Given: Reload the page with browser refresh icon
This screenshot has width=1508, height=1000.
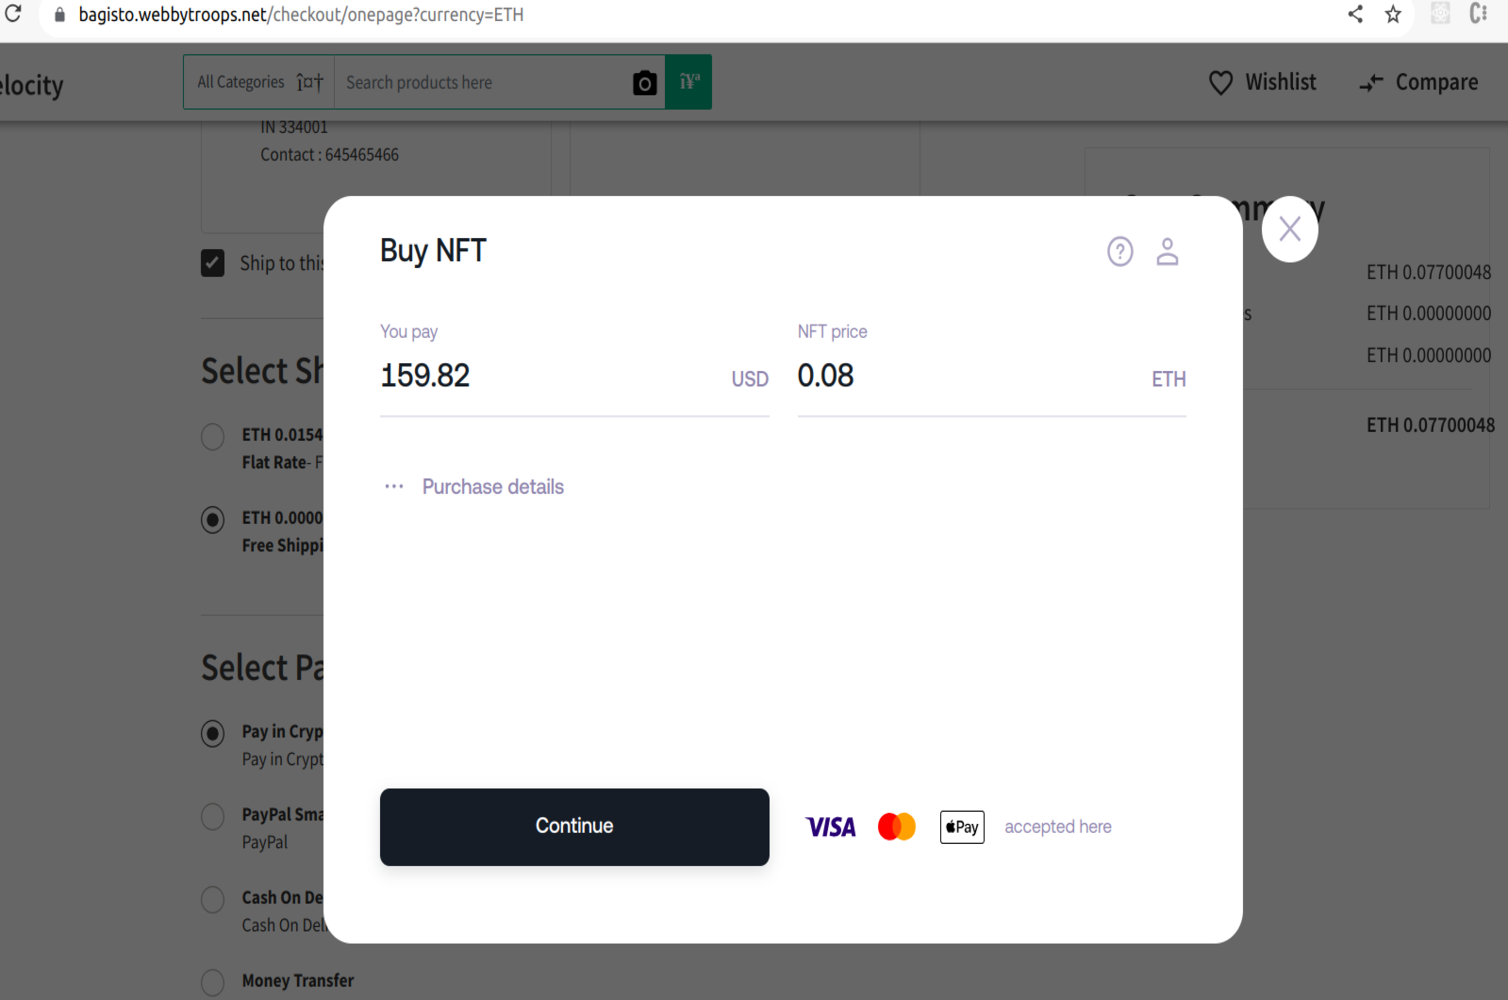Looking at the screenshot, I should pyautogui.click(x=13, y=14).
